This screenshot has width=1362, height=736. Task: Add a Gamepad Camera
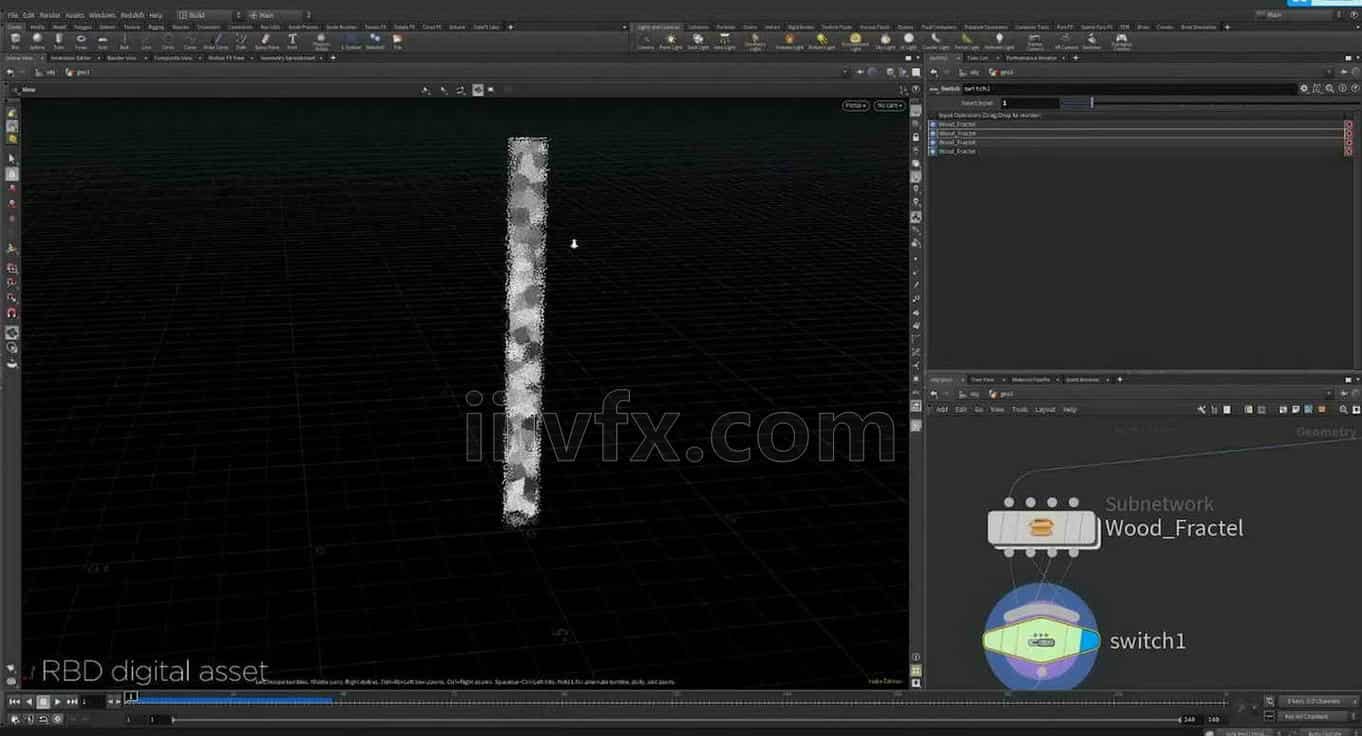pos(1120,41)
